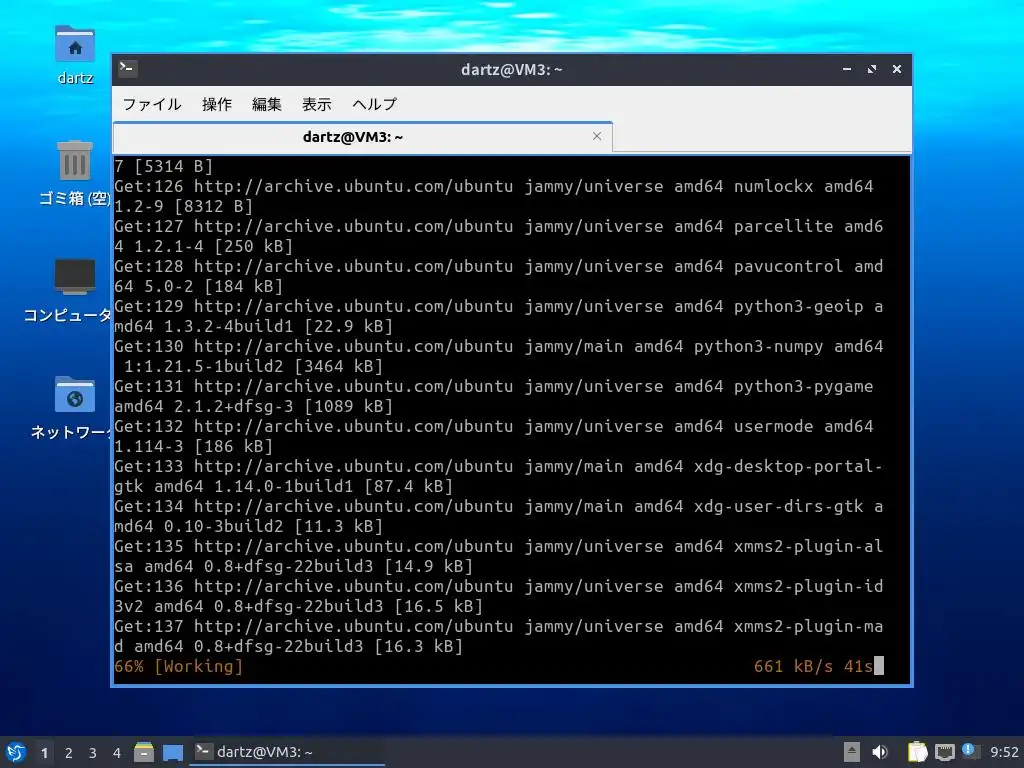
Task: Select dartz@VM3 terminal taskbar button
Action: point(287,752)
